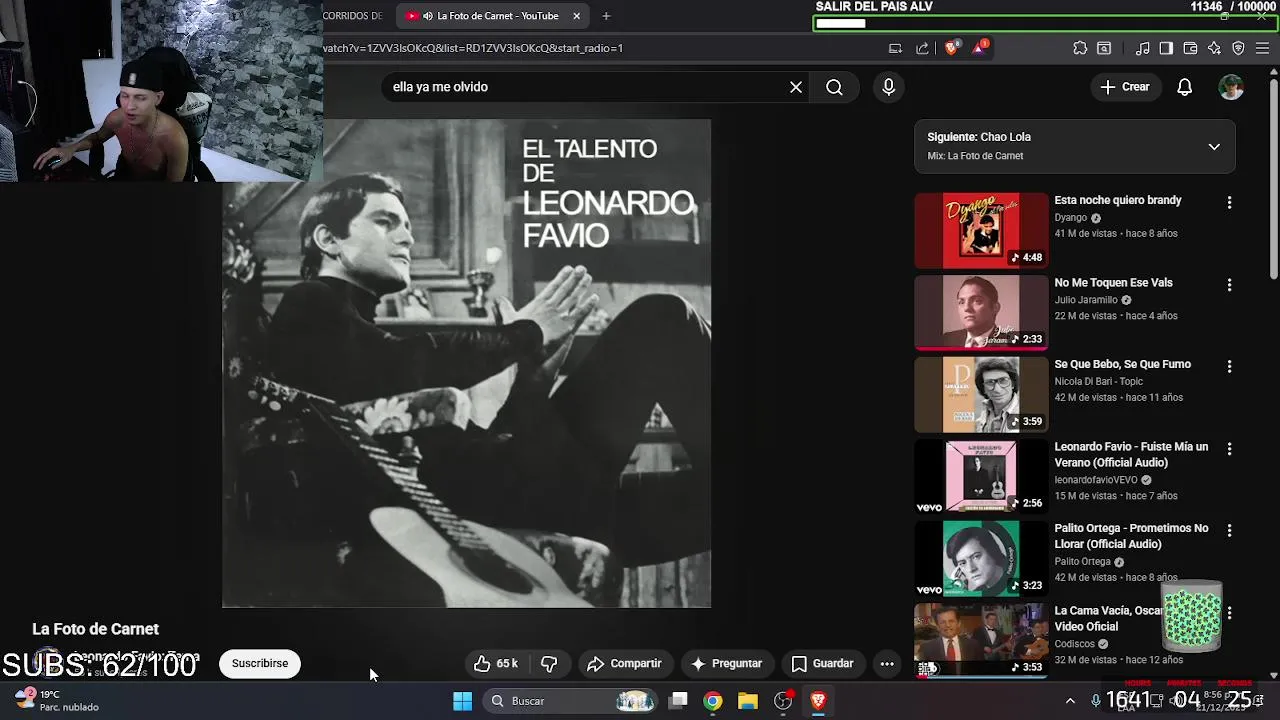
Task: Dislike the video with thumbs down
Action: (549, 664)
